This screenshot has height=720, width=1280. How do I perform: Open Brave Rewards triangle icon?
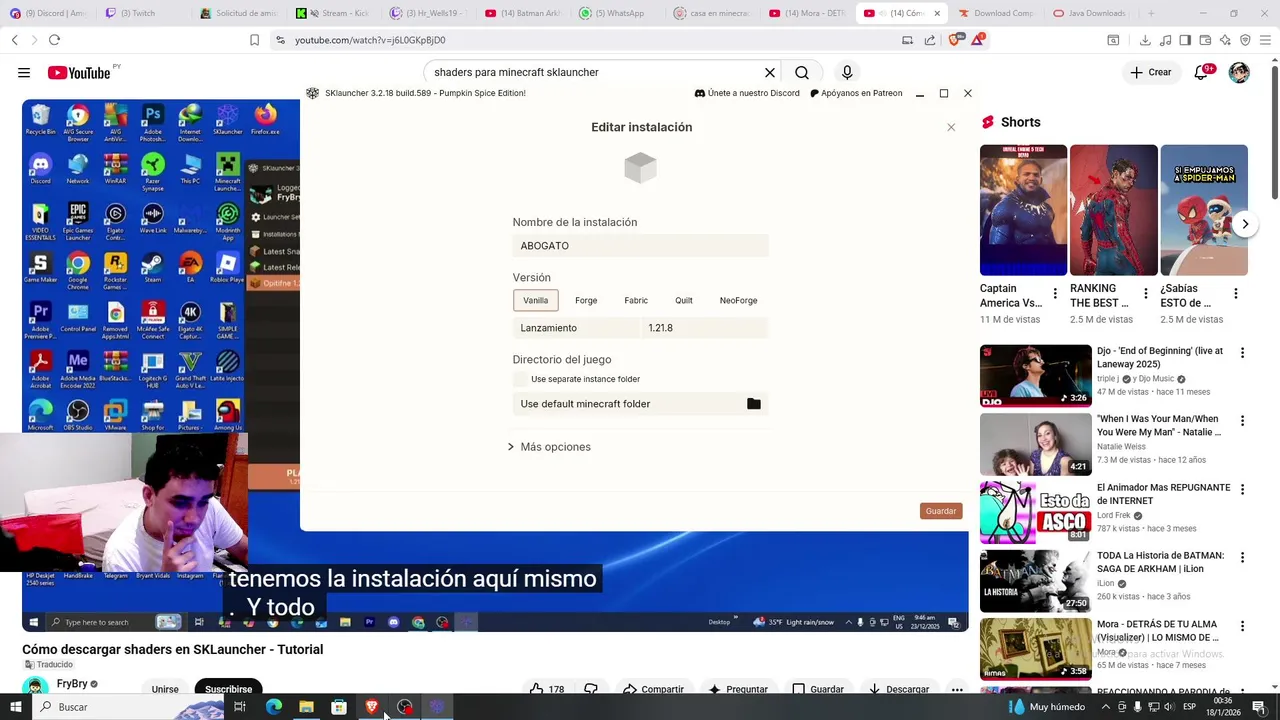coord(977,40)
